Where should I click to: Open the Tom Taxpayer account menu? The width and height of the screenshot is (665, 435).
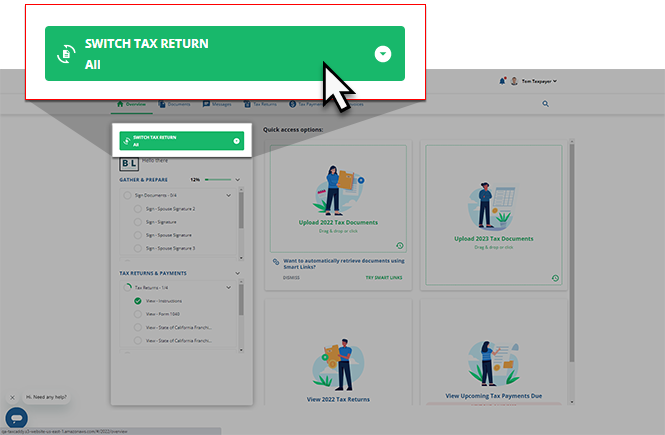click(x=539, y=81)
